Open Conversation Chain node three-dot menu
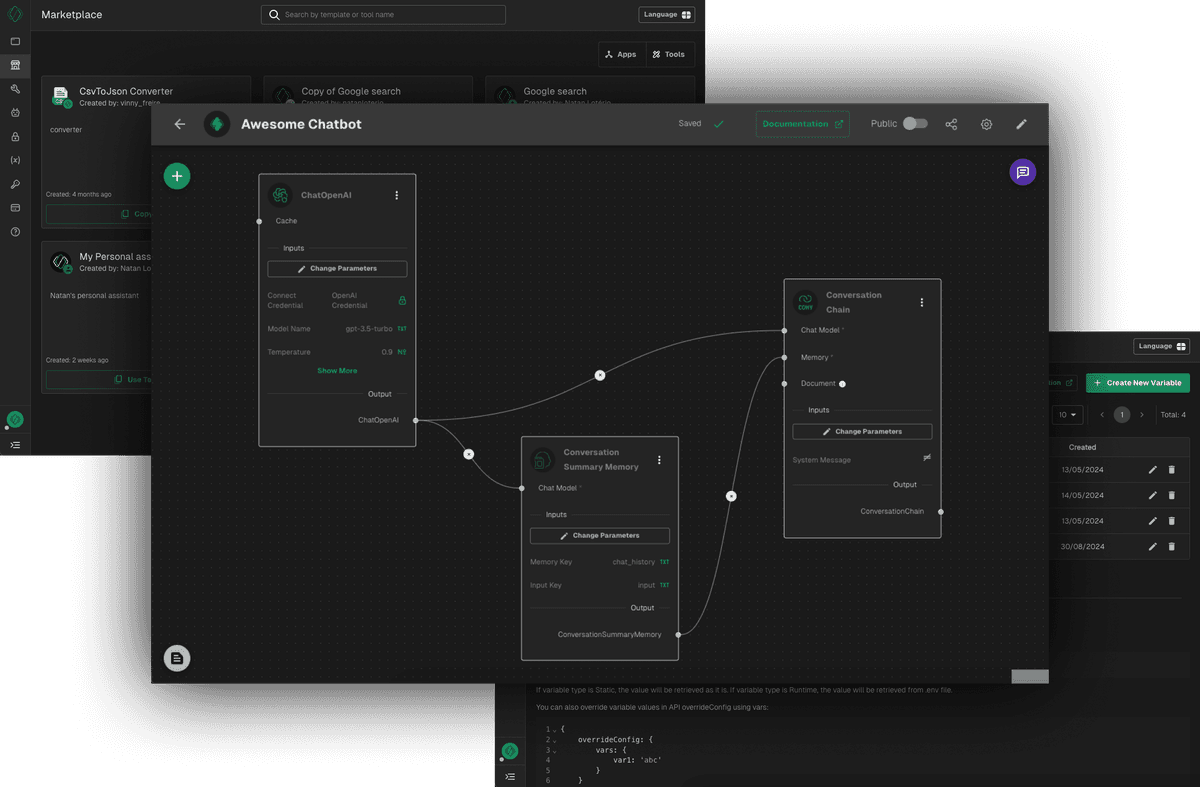 tap(922, 302)
